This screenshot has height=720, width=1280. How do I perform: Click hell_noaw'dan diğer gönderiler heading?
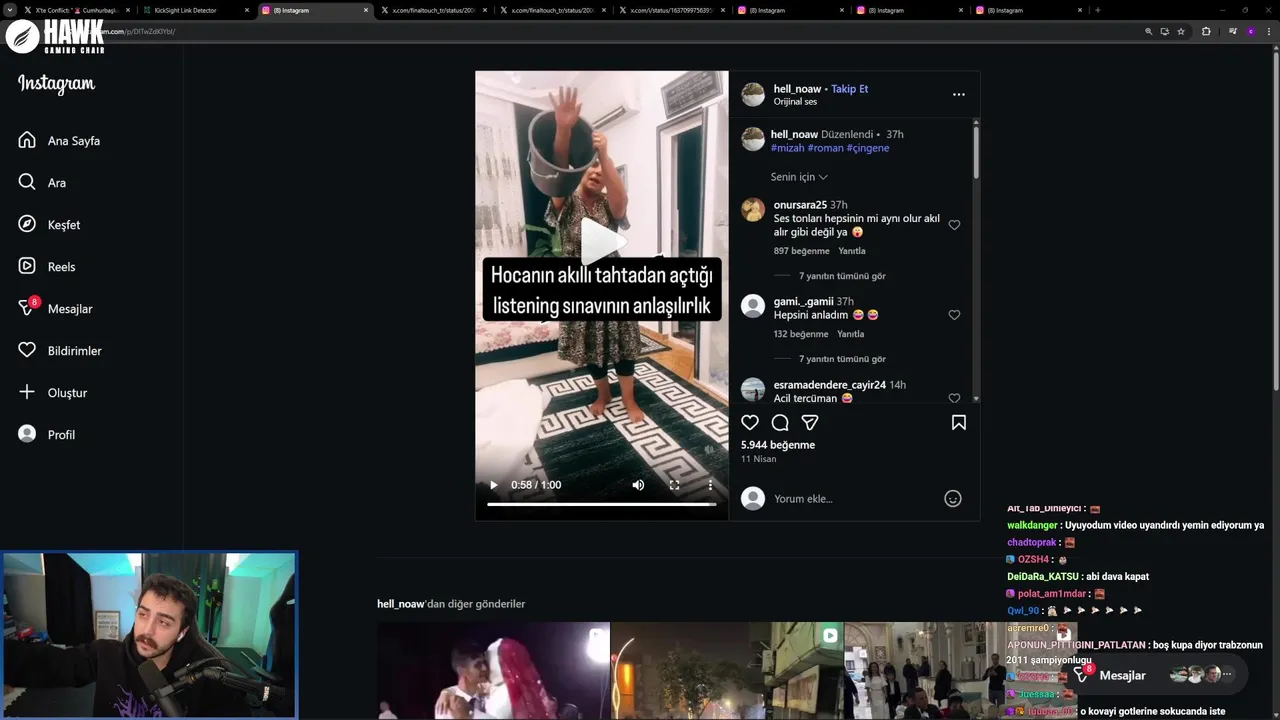coord(451,604)
